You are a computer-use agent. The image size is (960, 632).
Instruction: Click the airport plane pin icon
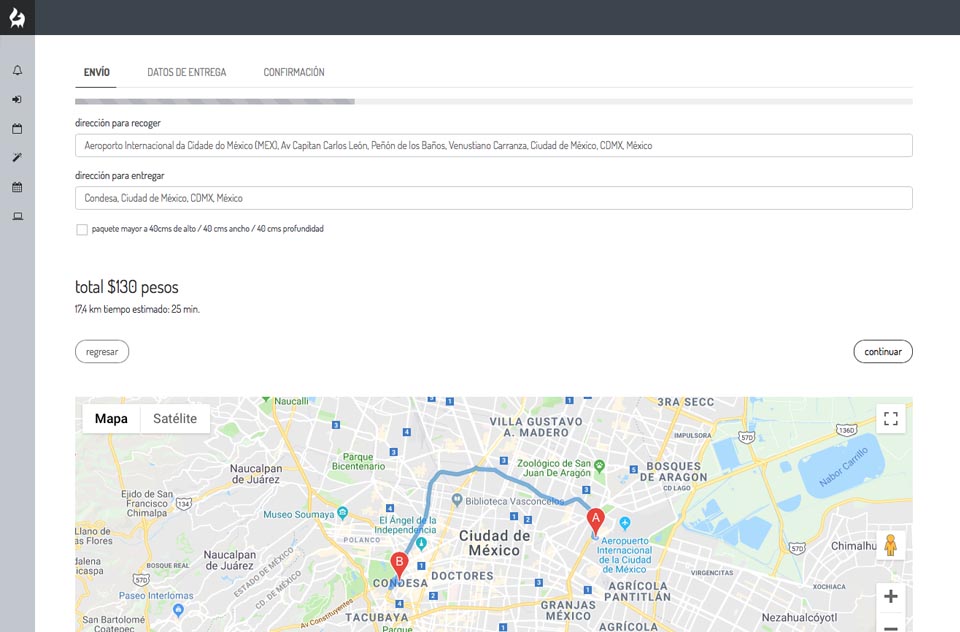624,524
